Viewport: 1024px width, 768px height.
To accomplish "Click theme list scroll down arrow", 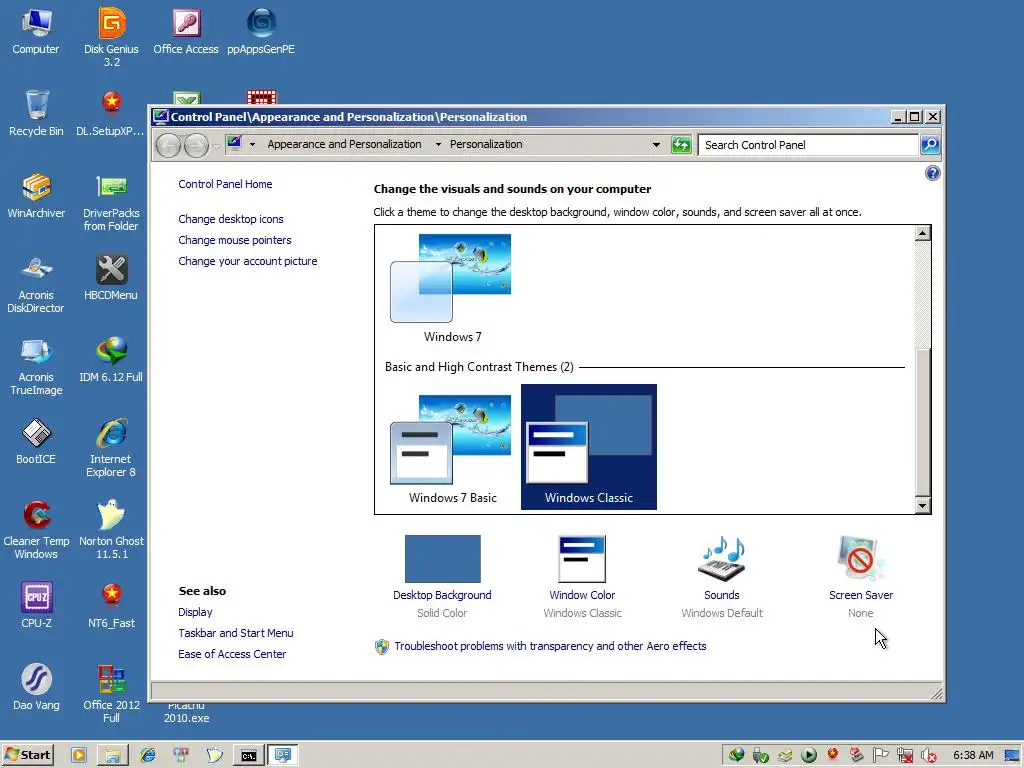I will [922, 505].
